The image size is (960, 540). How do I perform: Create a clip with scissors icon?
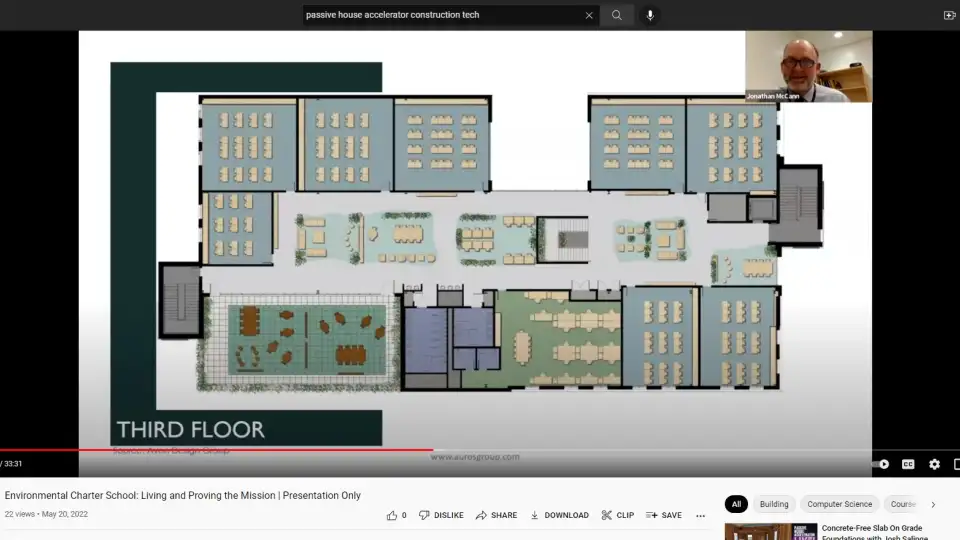[617, 515]
